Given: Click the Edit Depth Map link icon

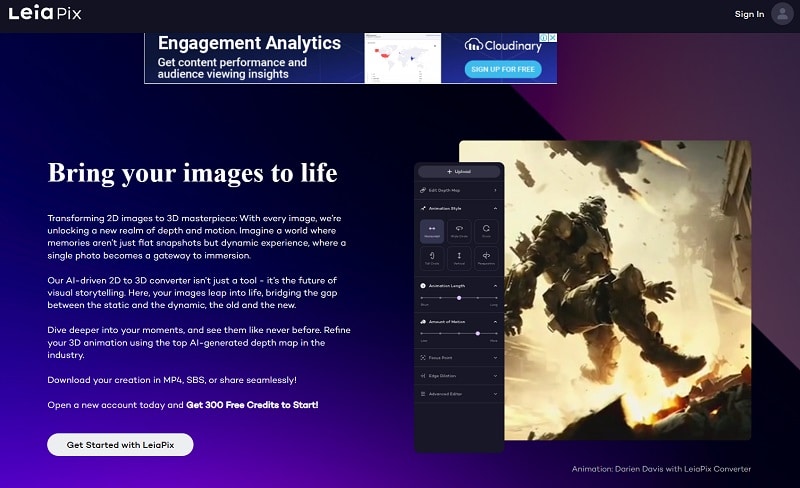Looking at the screenshot, I should coord(423,190).
